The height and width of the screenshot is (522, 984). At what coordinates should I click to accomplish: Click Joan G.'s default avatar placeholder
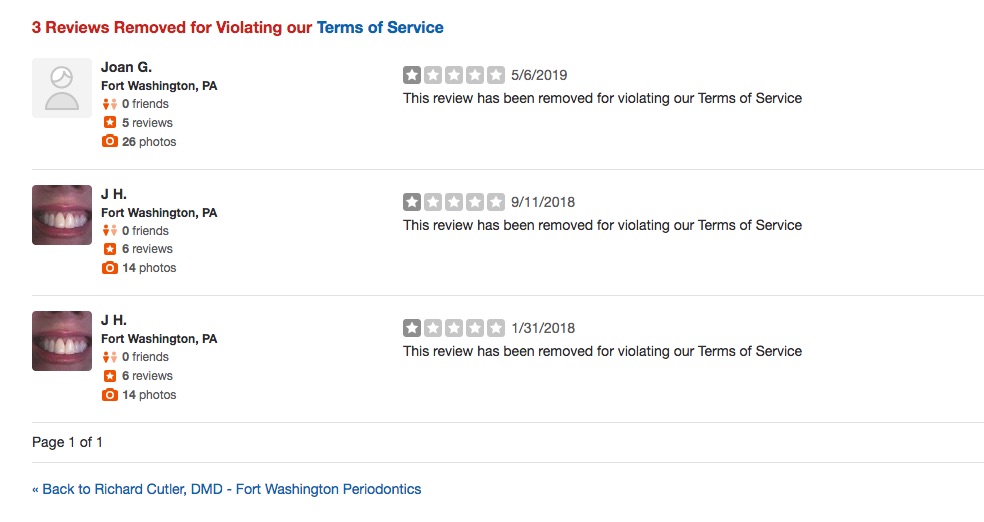click(62, 88)
